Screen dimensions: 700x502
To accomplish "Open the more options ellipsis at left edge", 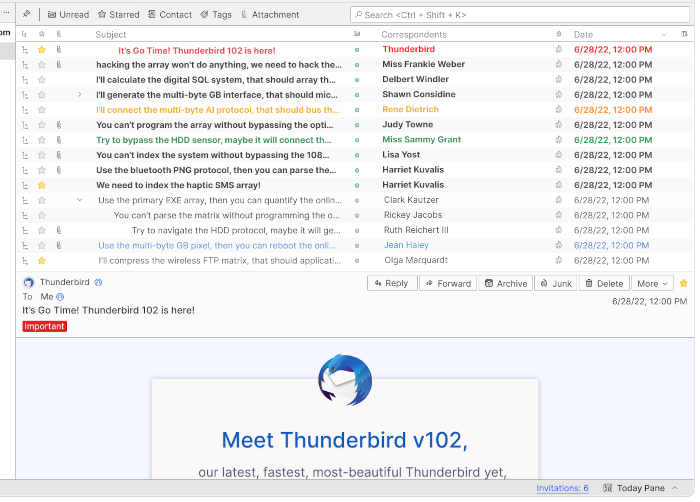I will [x=6, y=12].
